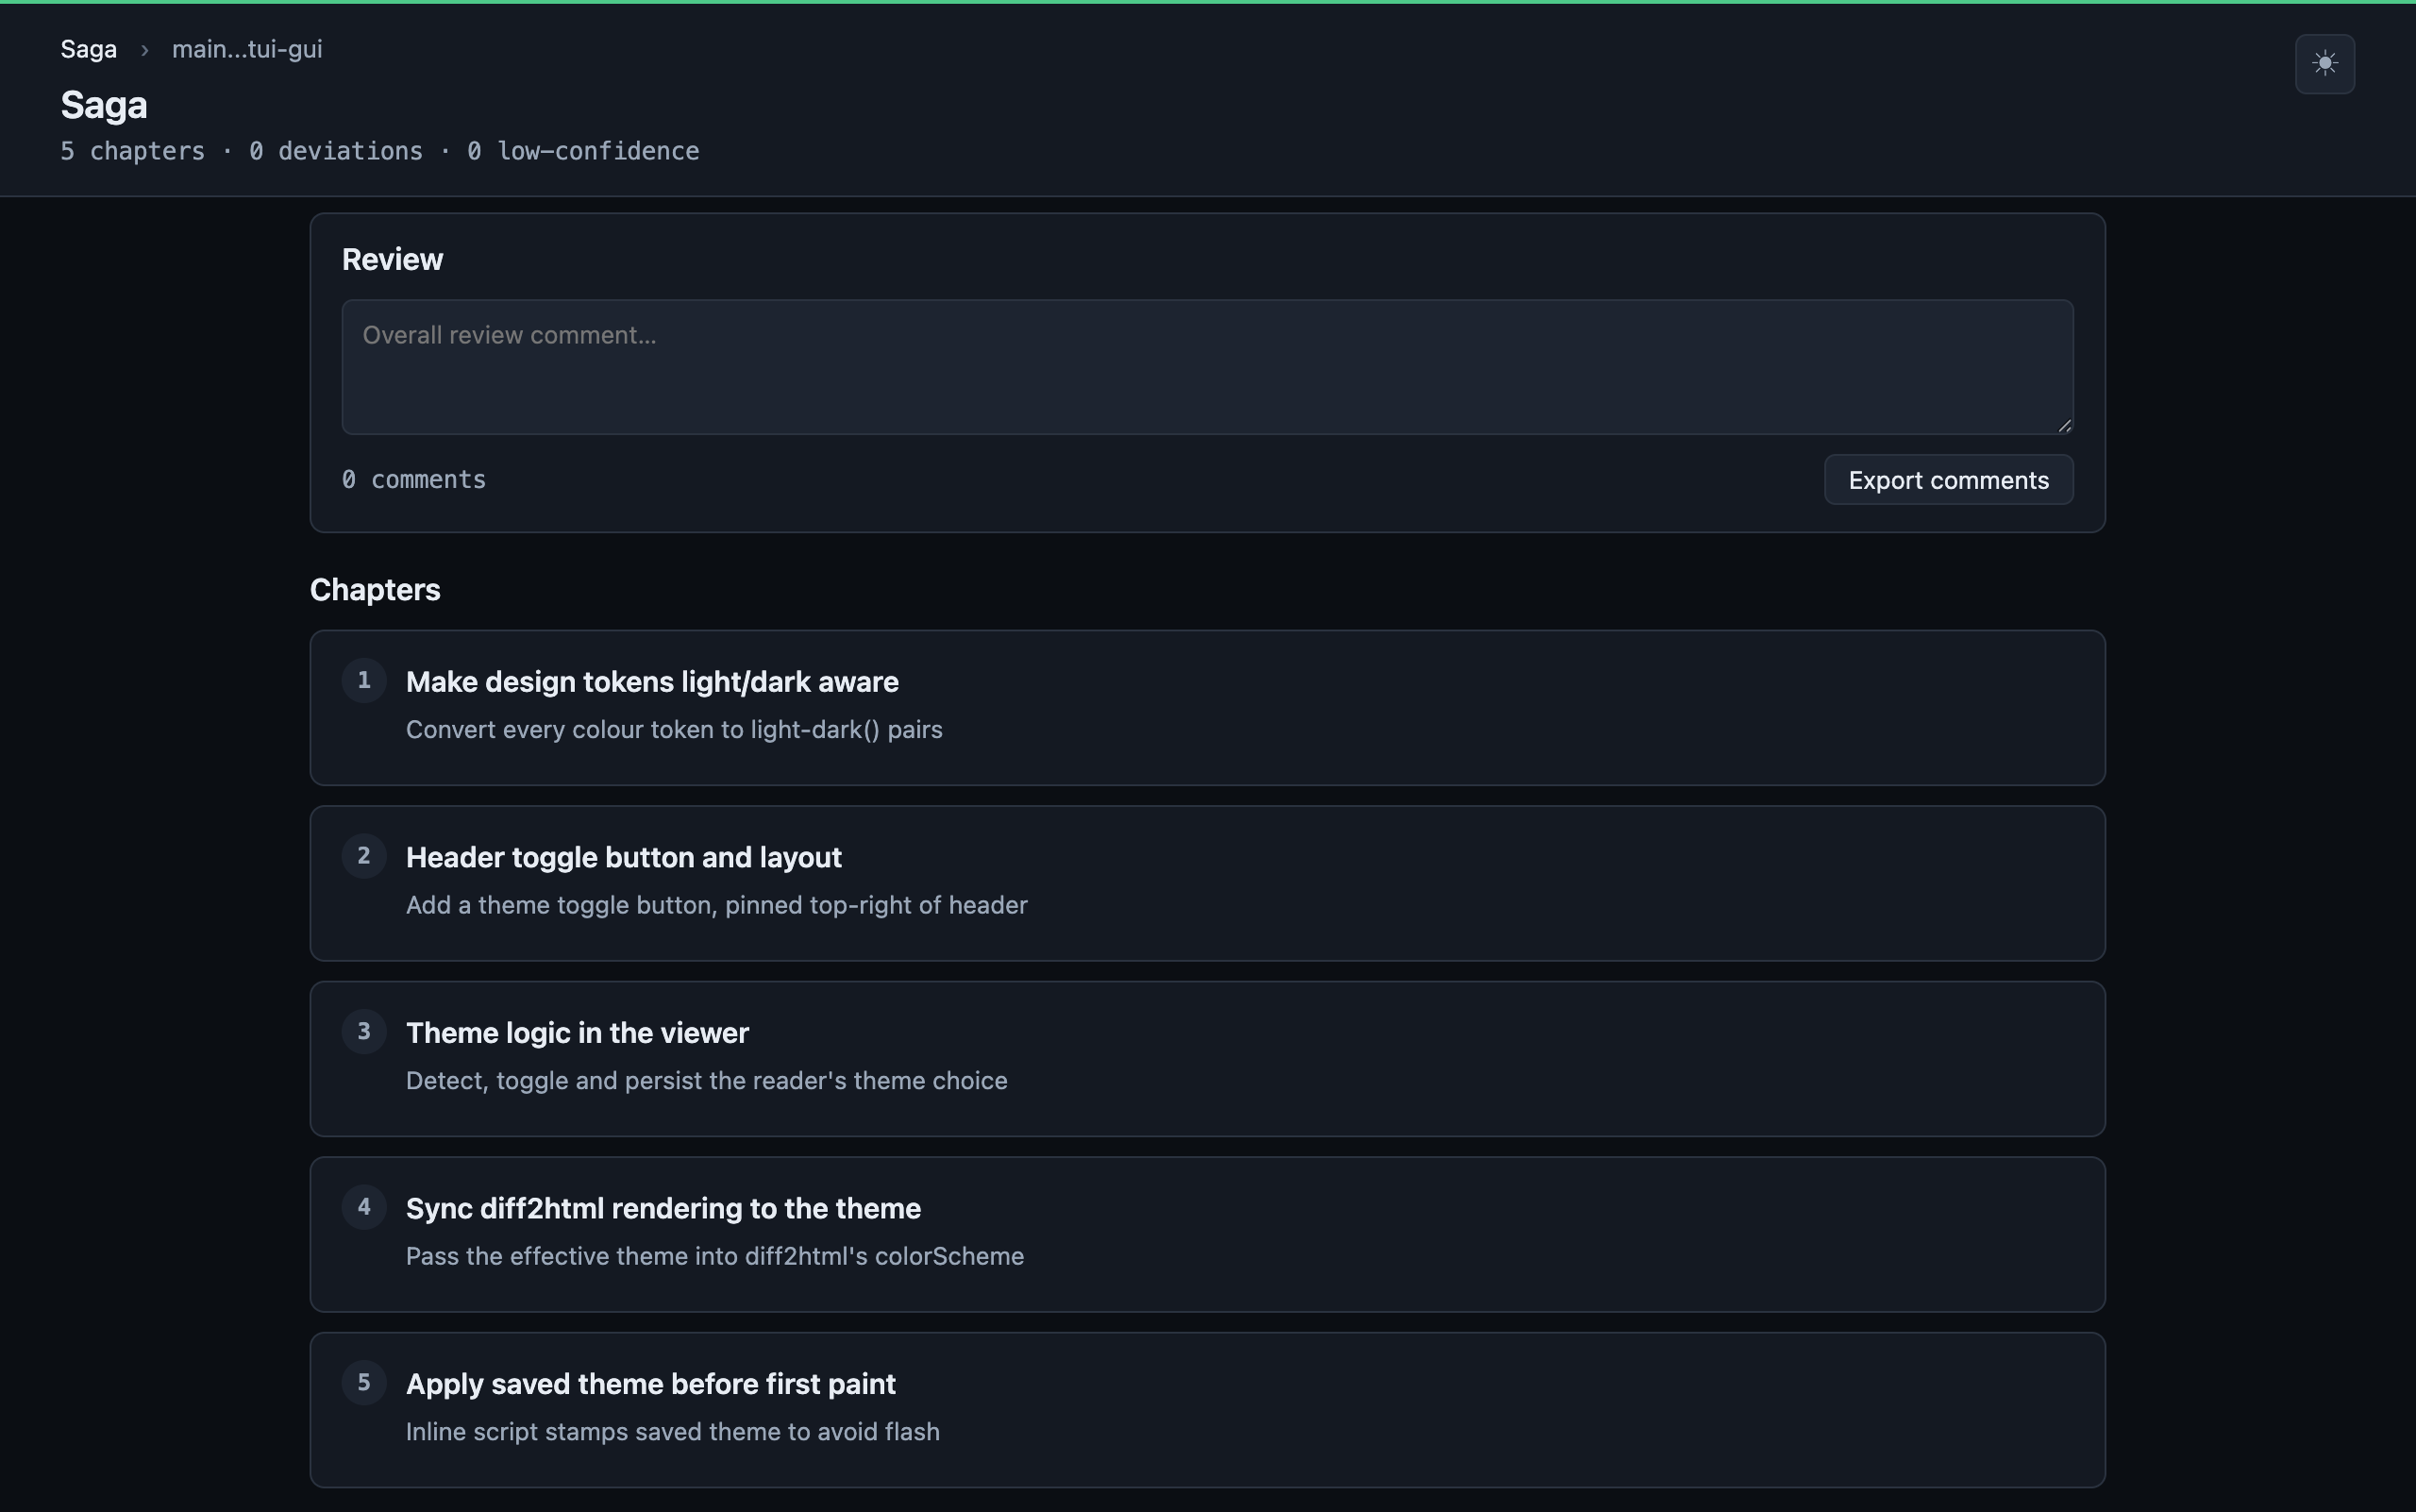Screen dimensions: 2416x1512
Task: Click "Inline script stamps saved theme to avoid flash"
Action: tap(673, 1432)
